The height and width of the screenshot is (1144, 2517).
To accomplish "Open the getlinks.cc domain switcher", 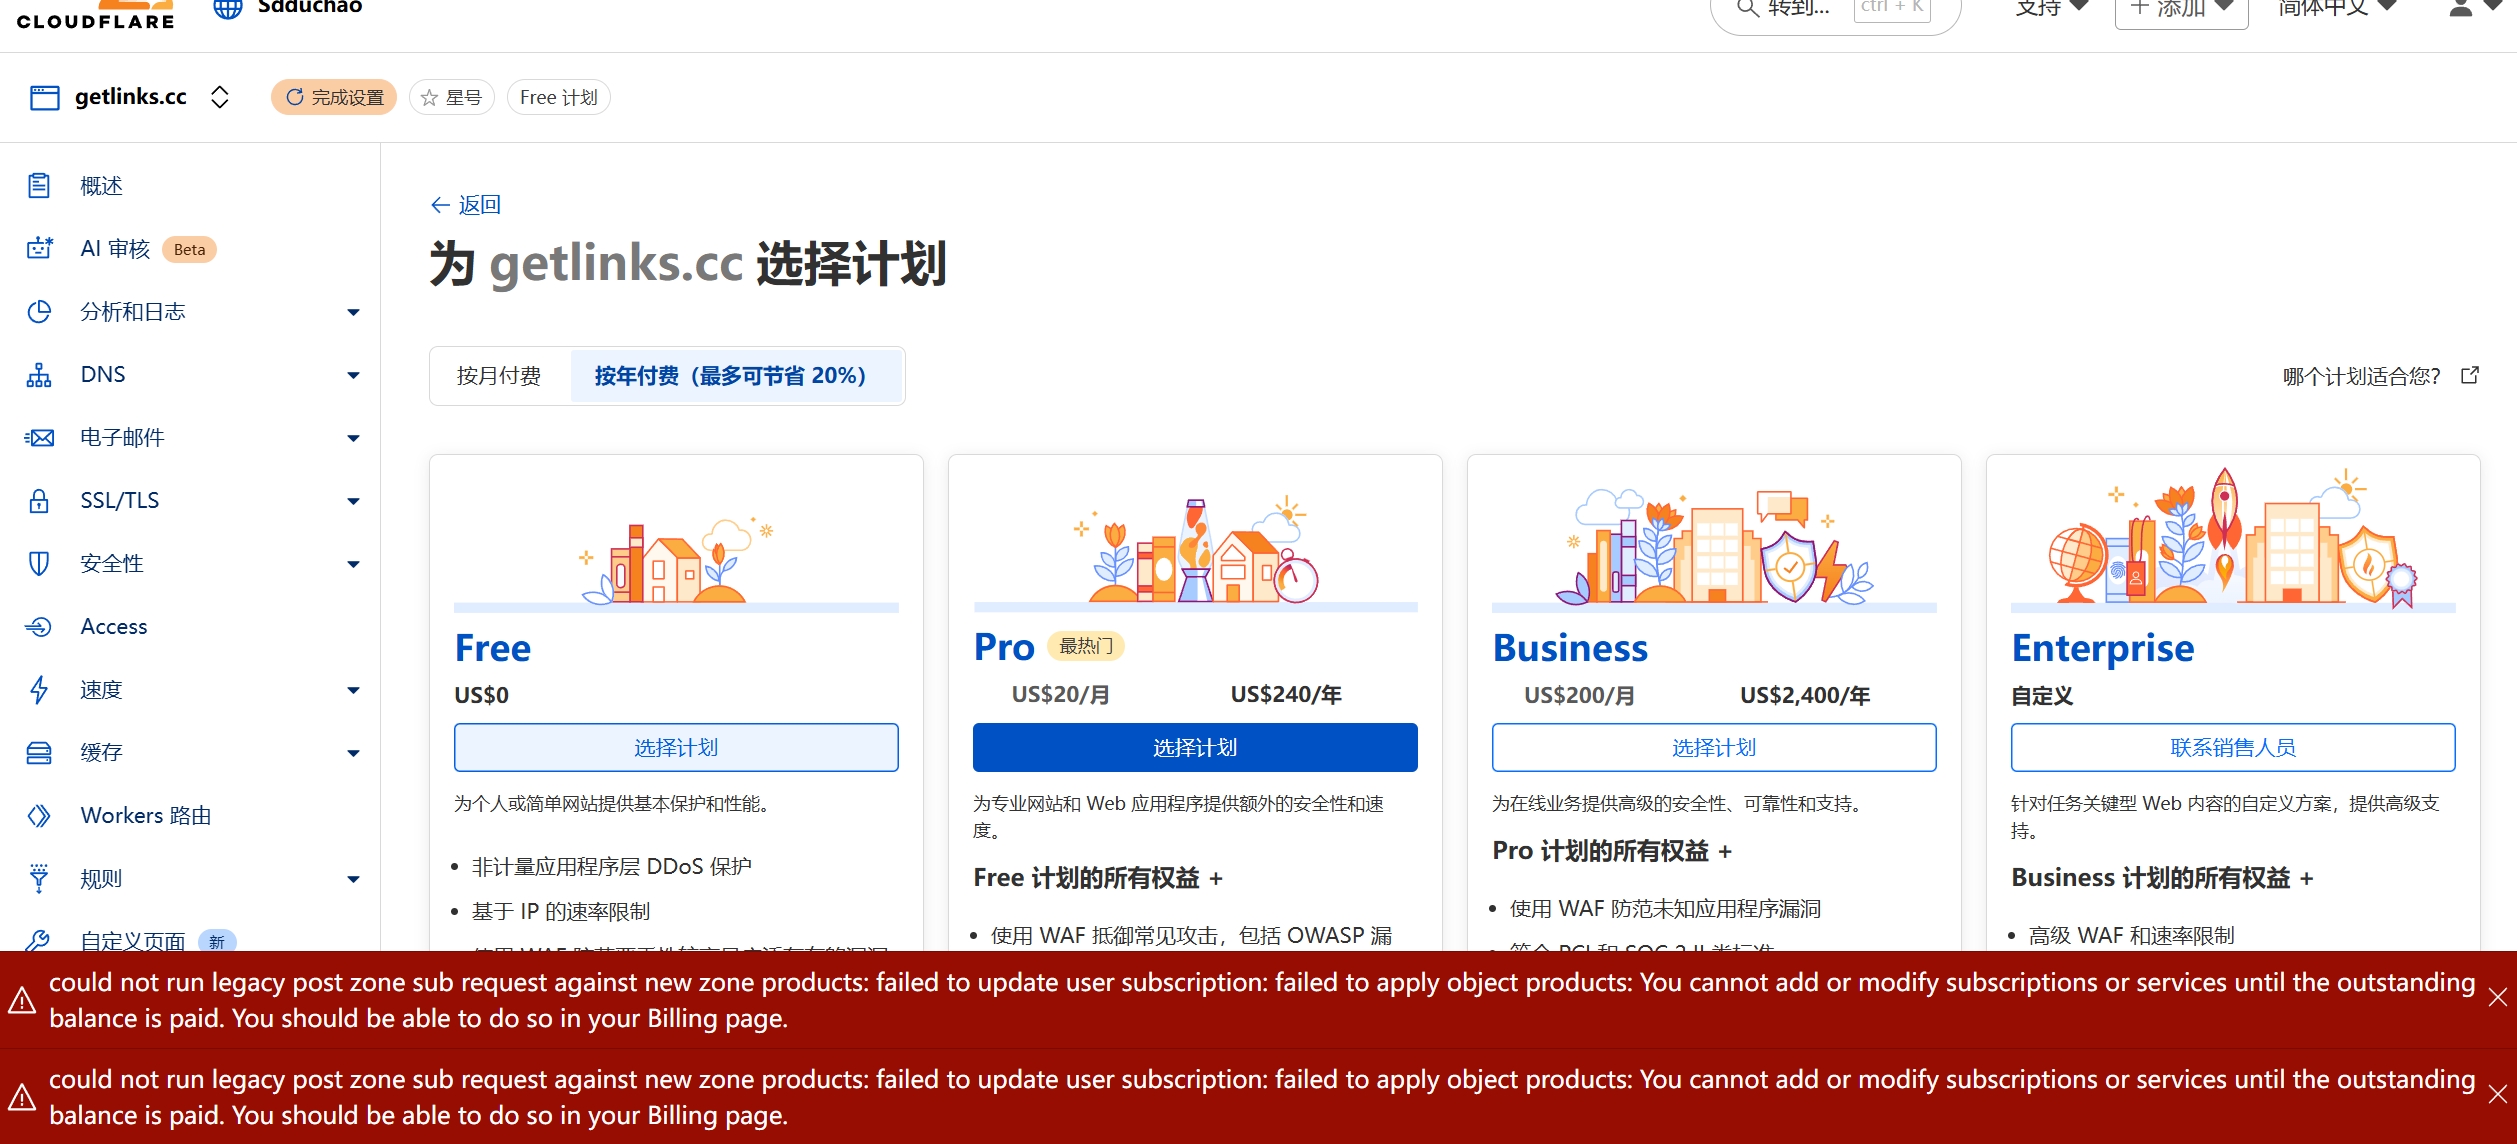I will coord(220,97).
